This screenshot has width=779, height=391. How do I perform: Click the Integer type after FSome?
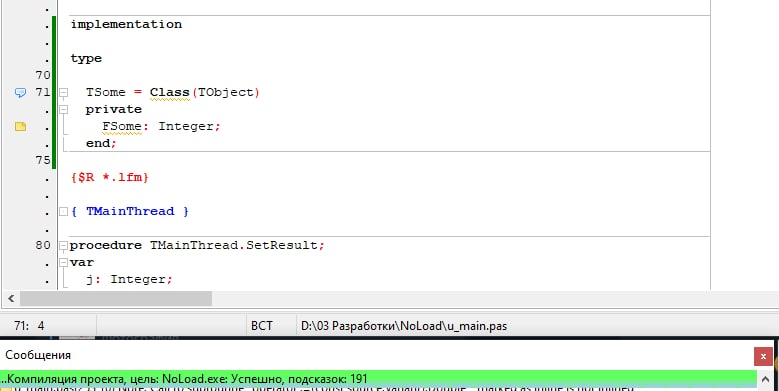pos(186,126)
